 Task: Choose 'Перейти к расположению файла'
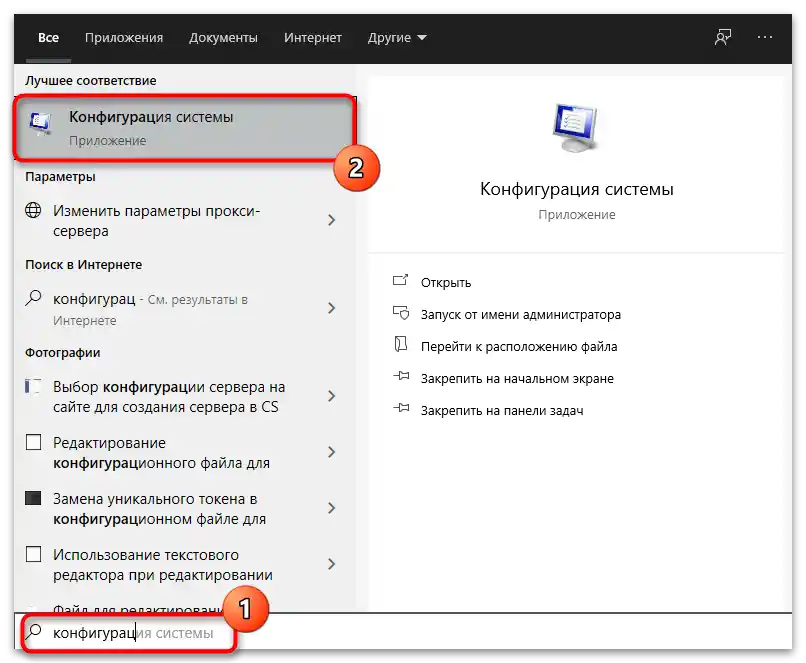(519, 346)
